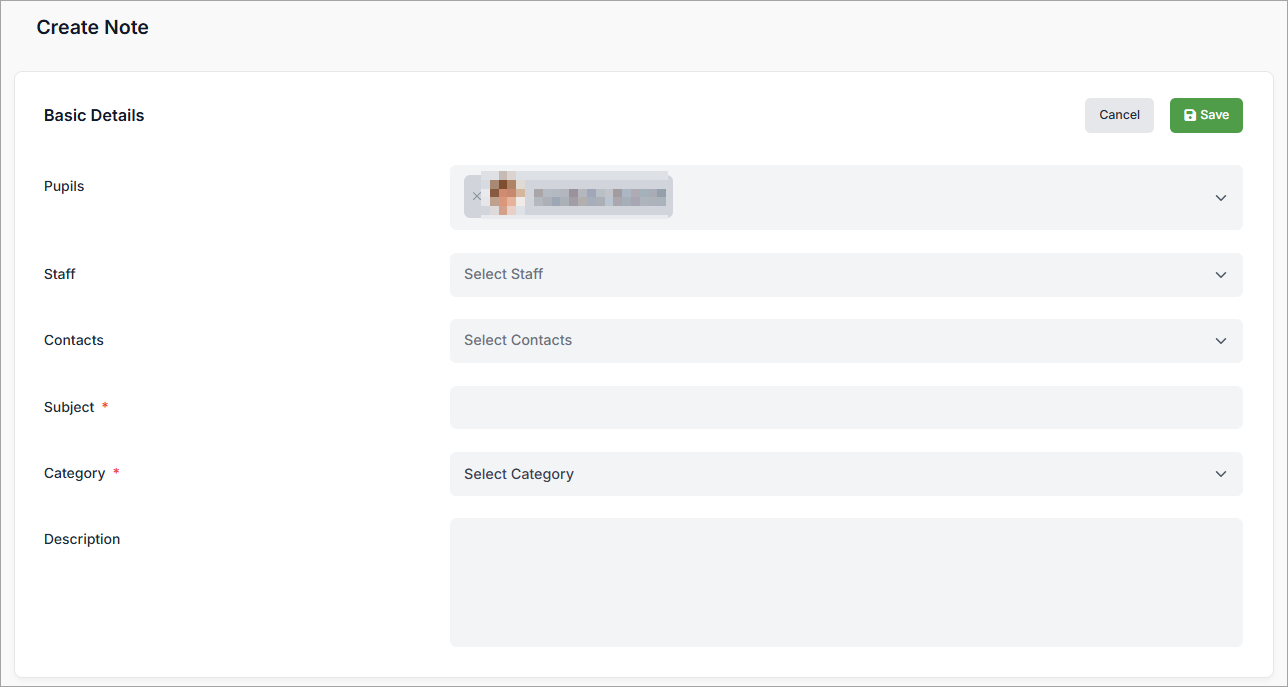Viewport: 1288px width, 687px height.
Task: Click the Subject field label
Action: point(69,407)
